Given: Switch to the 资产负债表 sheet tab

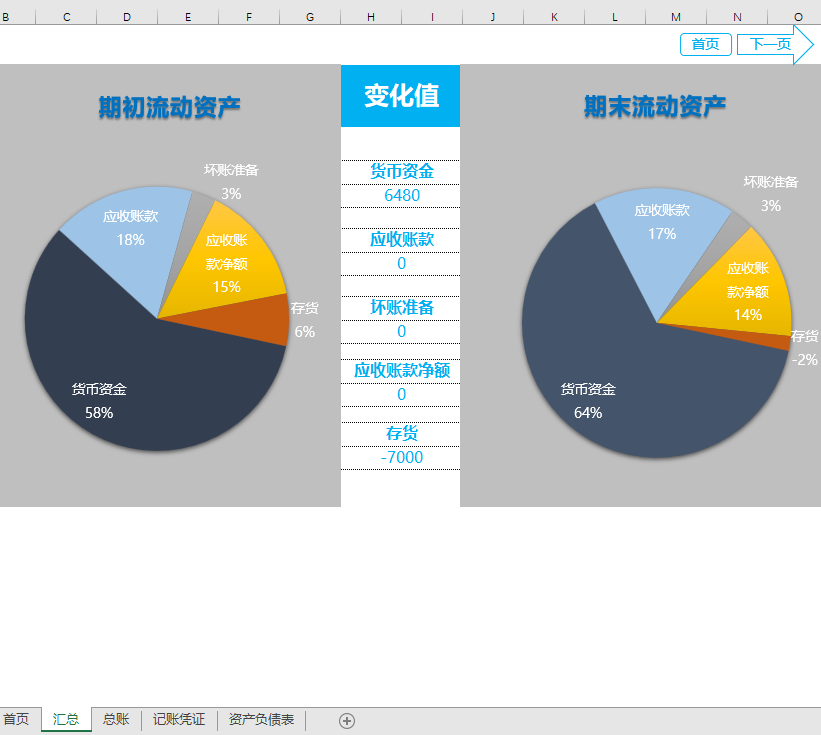Looking at the screenshot, I should point(261,719).
